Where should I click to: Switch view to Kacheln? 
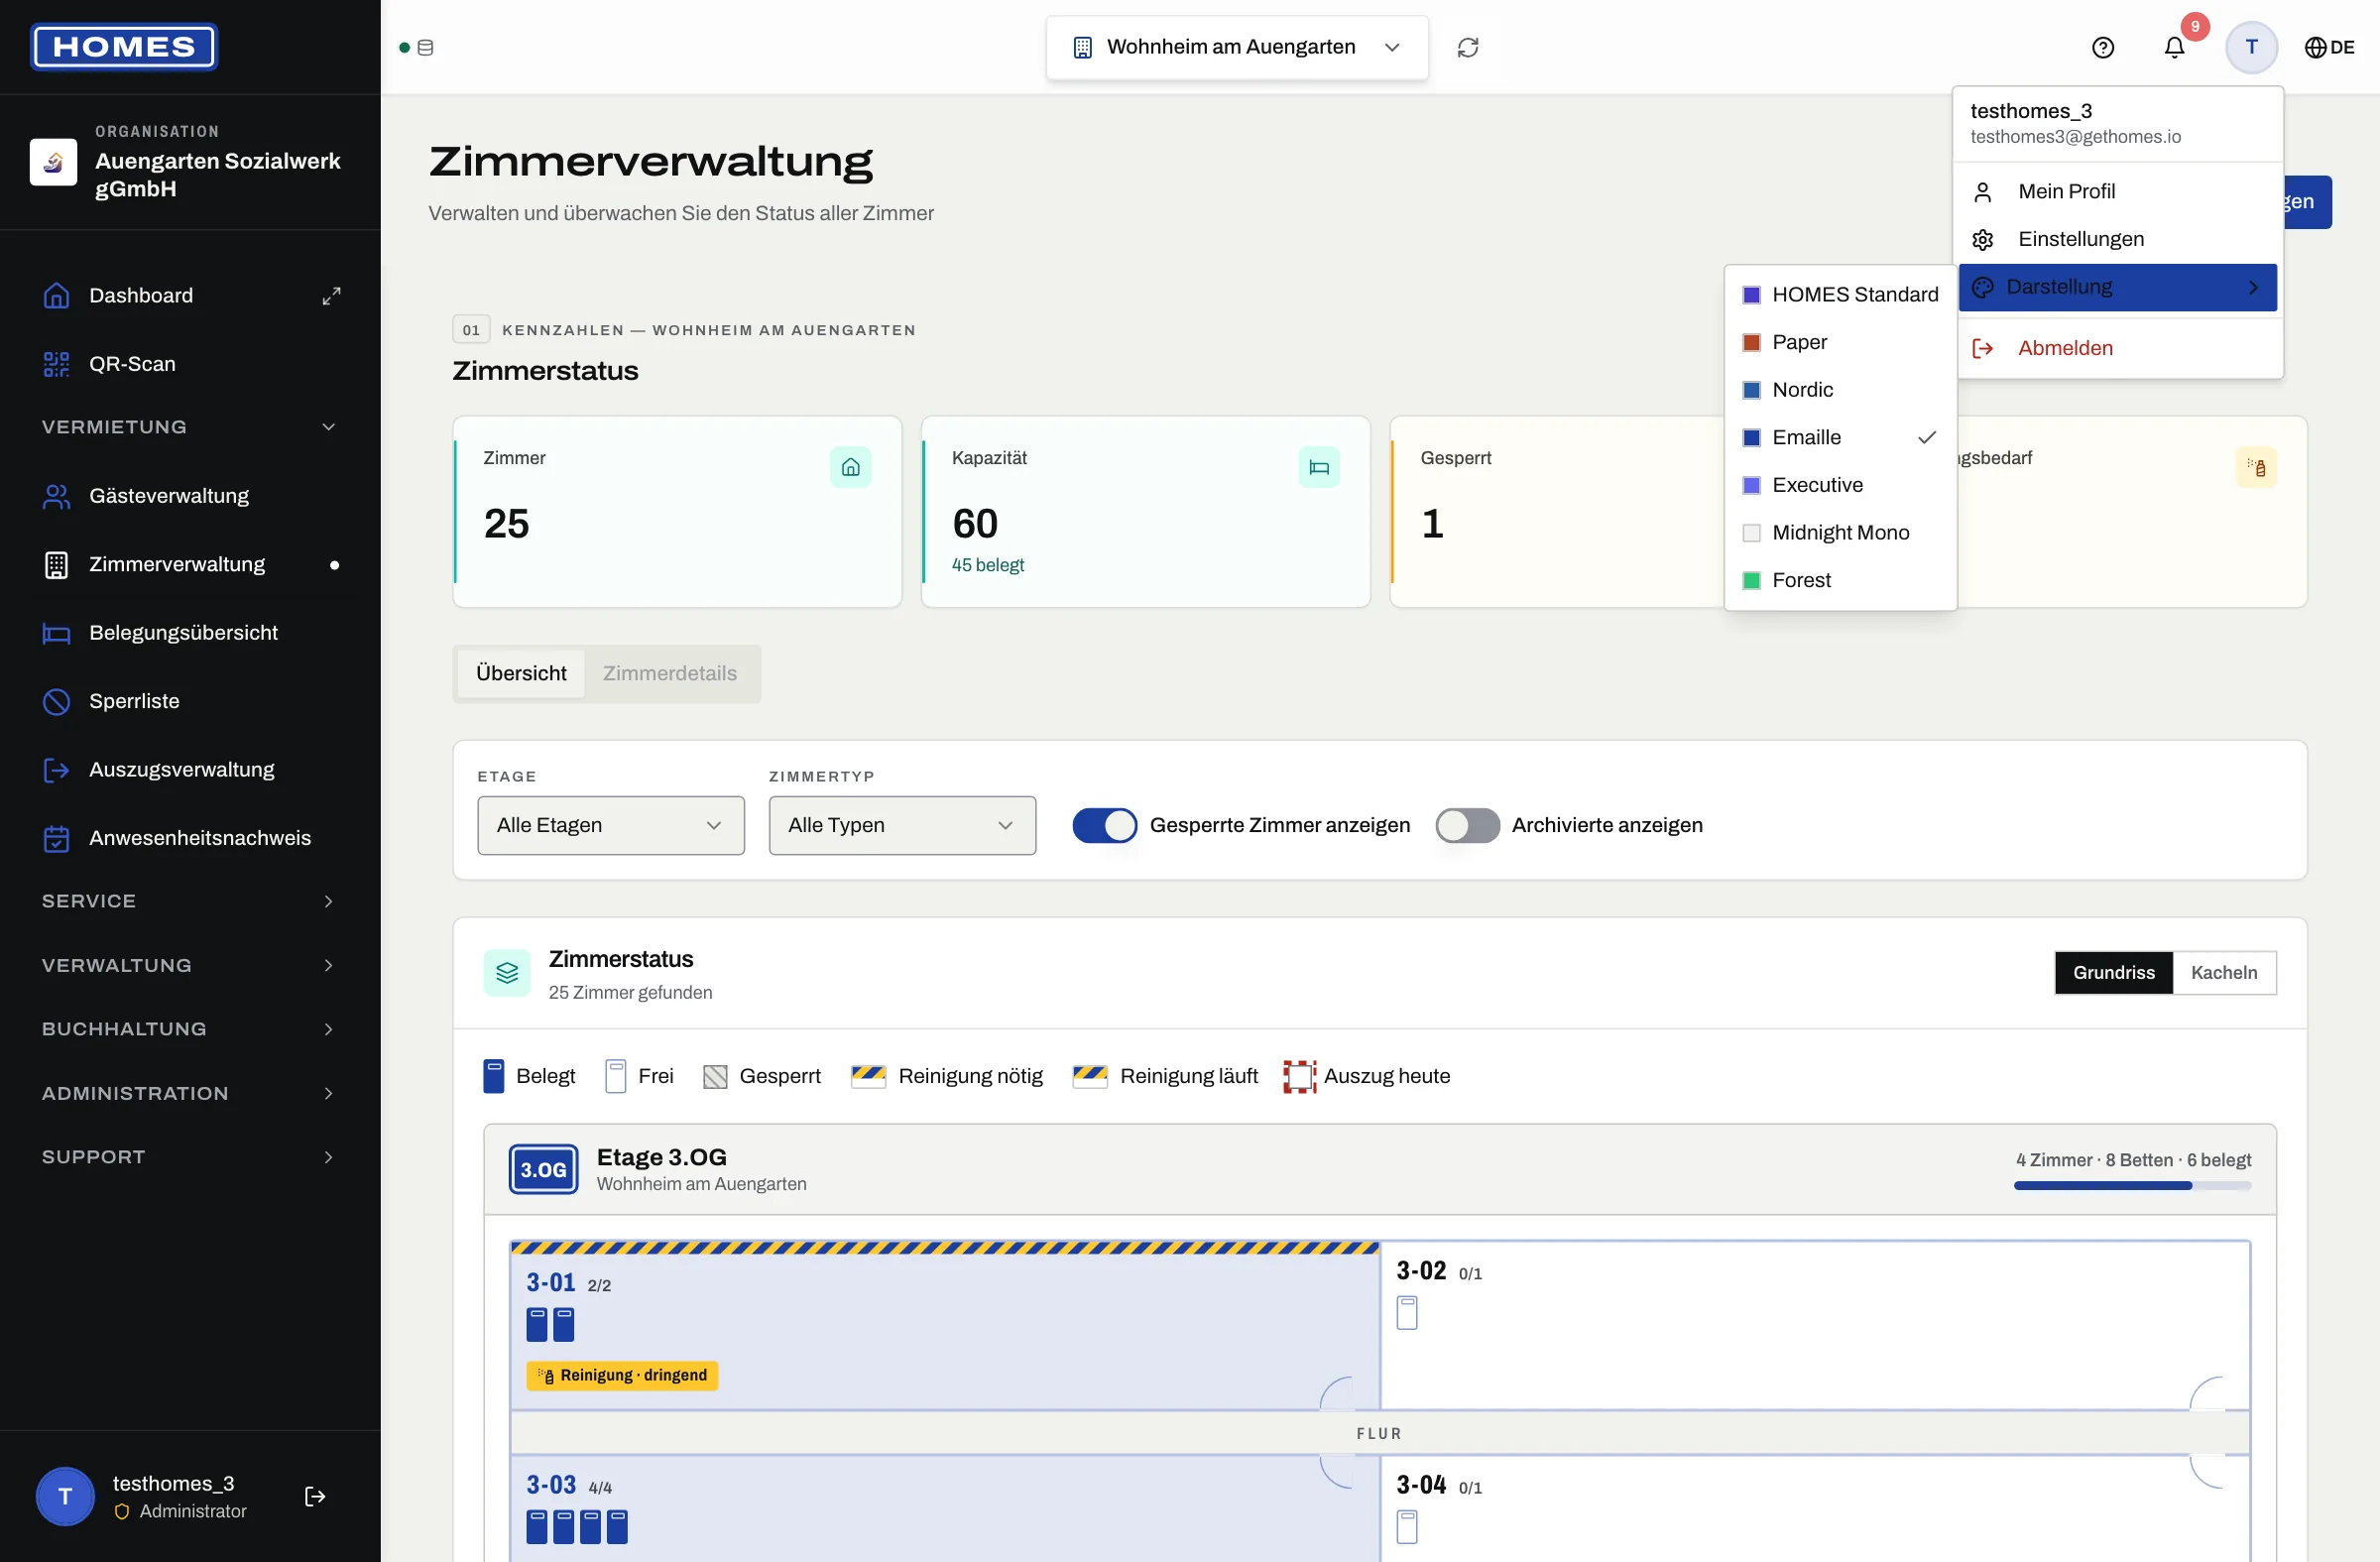point(2223,973)
